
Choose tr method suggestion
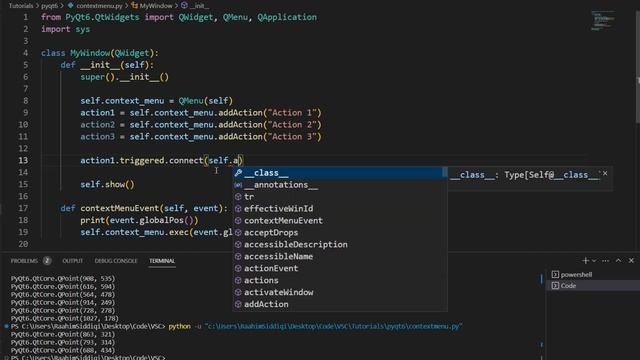point(340,197)
